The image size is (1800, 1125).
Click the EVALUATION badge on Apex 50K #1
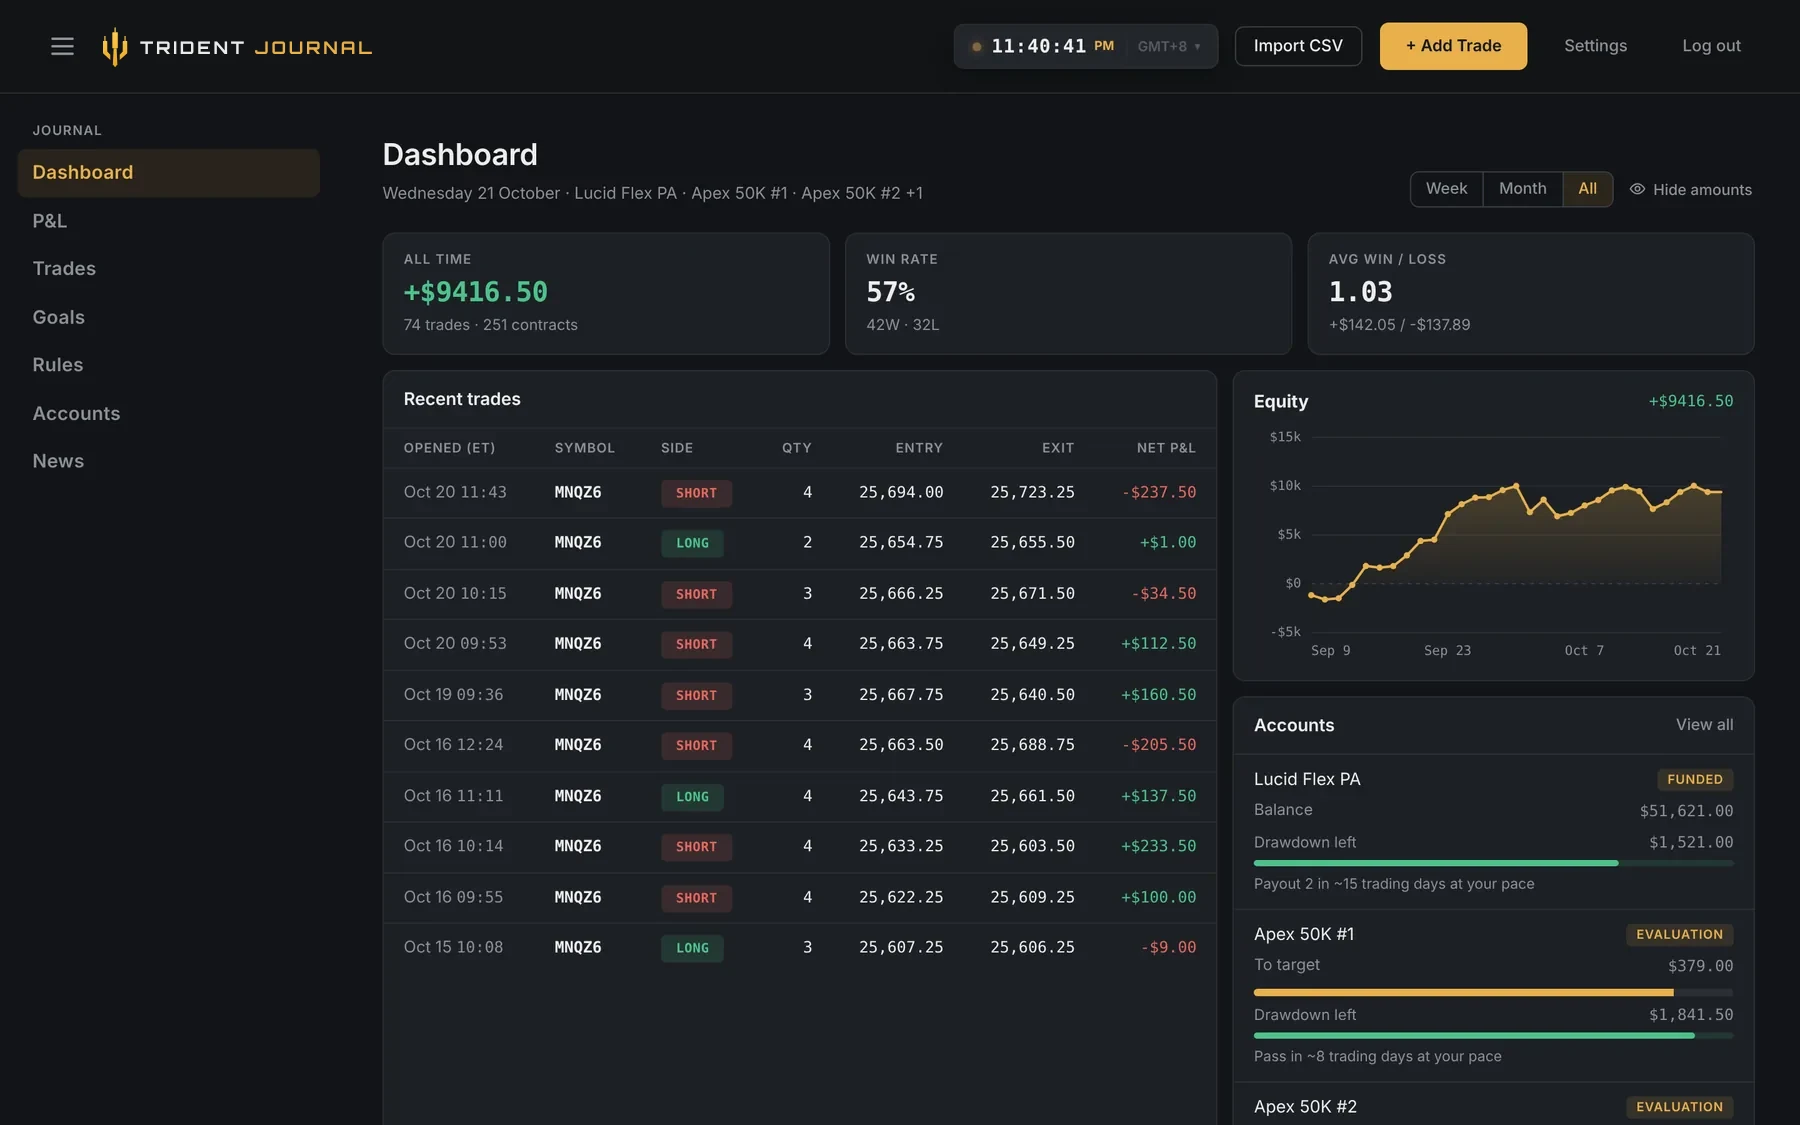tap(1679, 934)
